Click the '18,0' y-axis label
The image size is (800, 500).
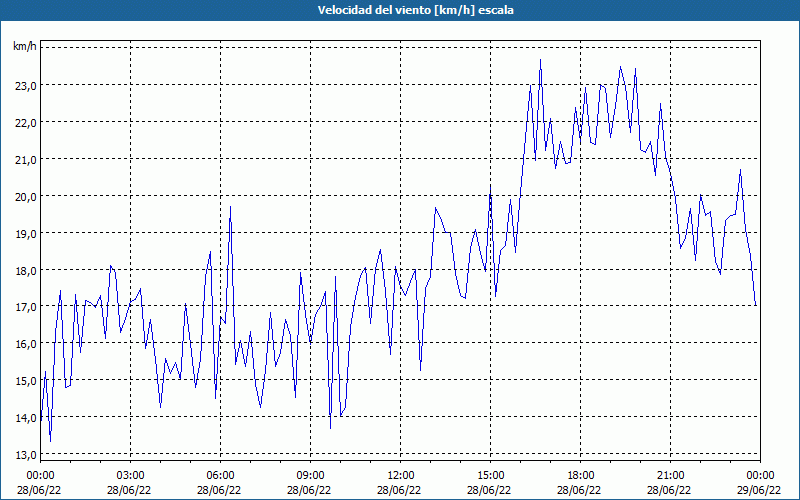click(26, 270)
